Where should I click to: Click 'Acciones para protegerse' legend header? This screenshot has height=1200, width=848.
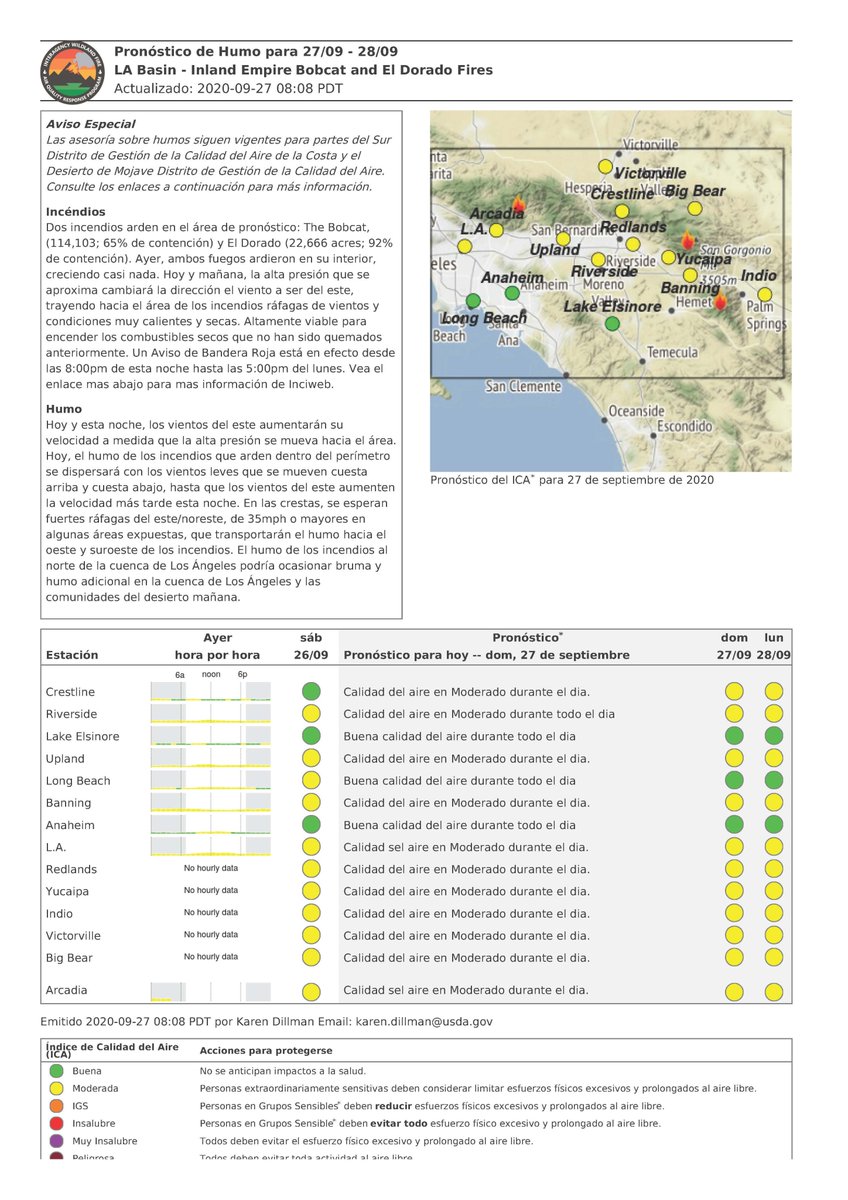266,1051
